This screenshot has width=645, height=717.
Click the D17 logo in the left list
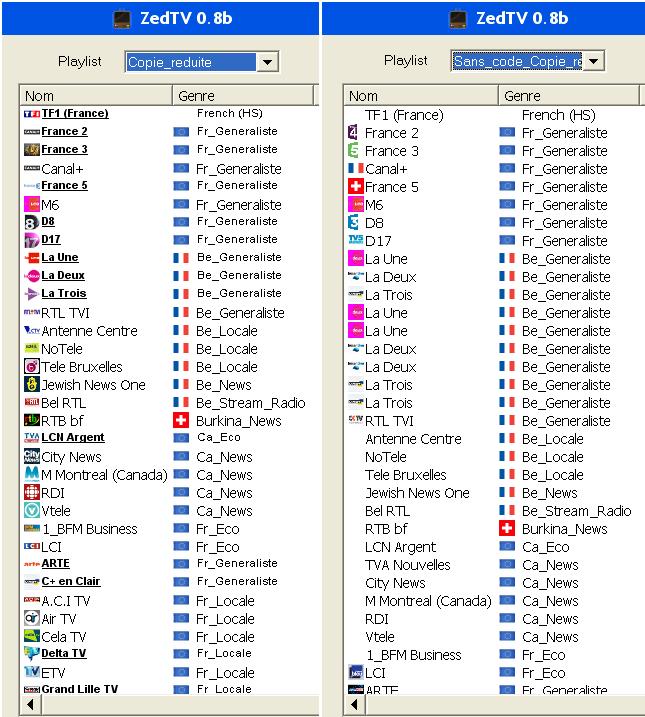tap(31, 240)
